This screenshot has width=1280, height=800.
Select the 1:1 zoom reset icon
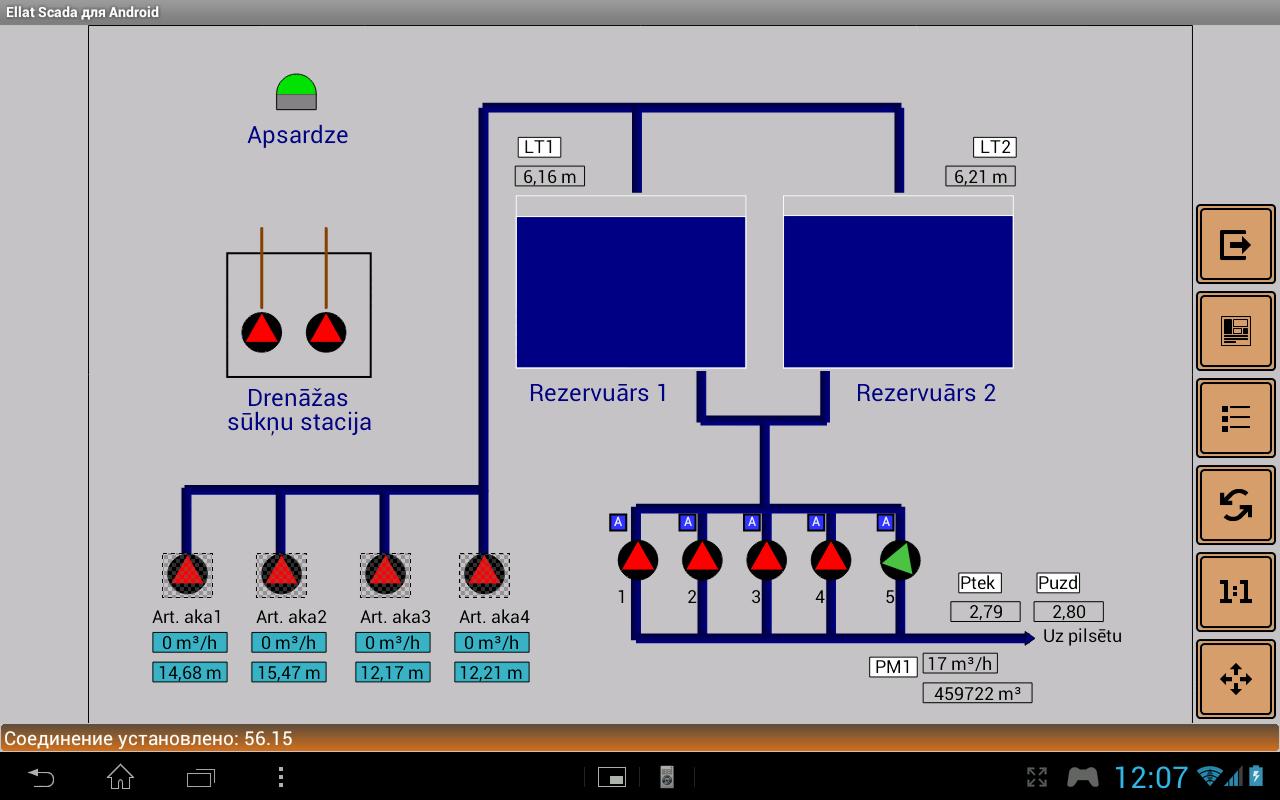click(x=1235, y=591)
